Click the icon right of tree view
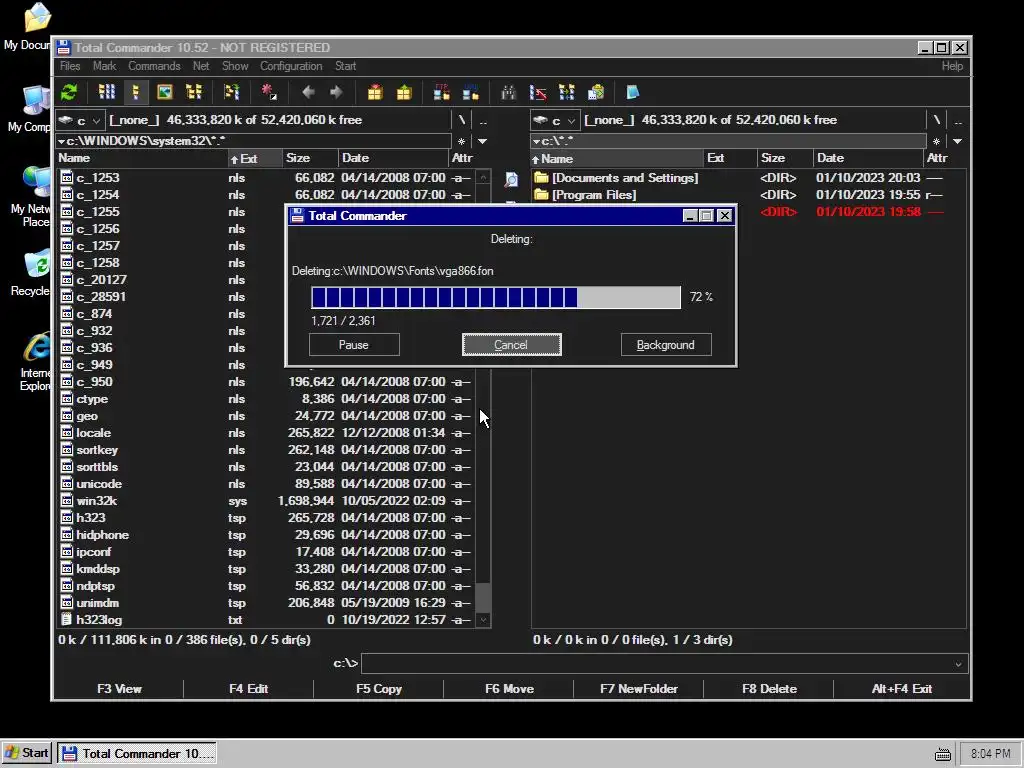 point(231,92)
